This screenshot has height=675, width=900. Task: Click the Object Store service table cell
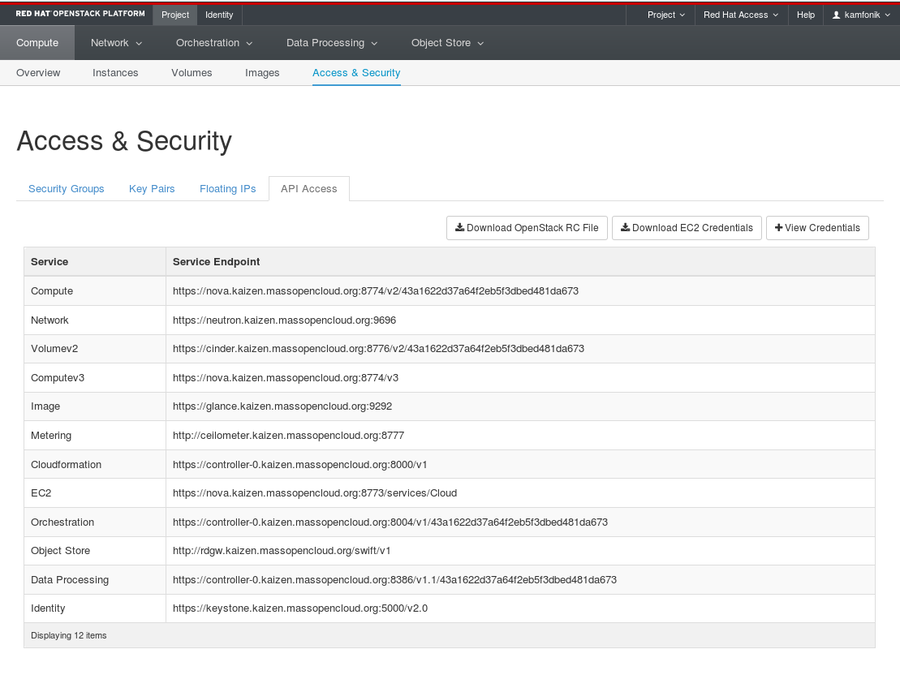click(95, 550)
